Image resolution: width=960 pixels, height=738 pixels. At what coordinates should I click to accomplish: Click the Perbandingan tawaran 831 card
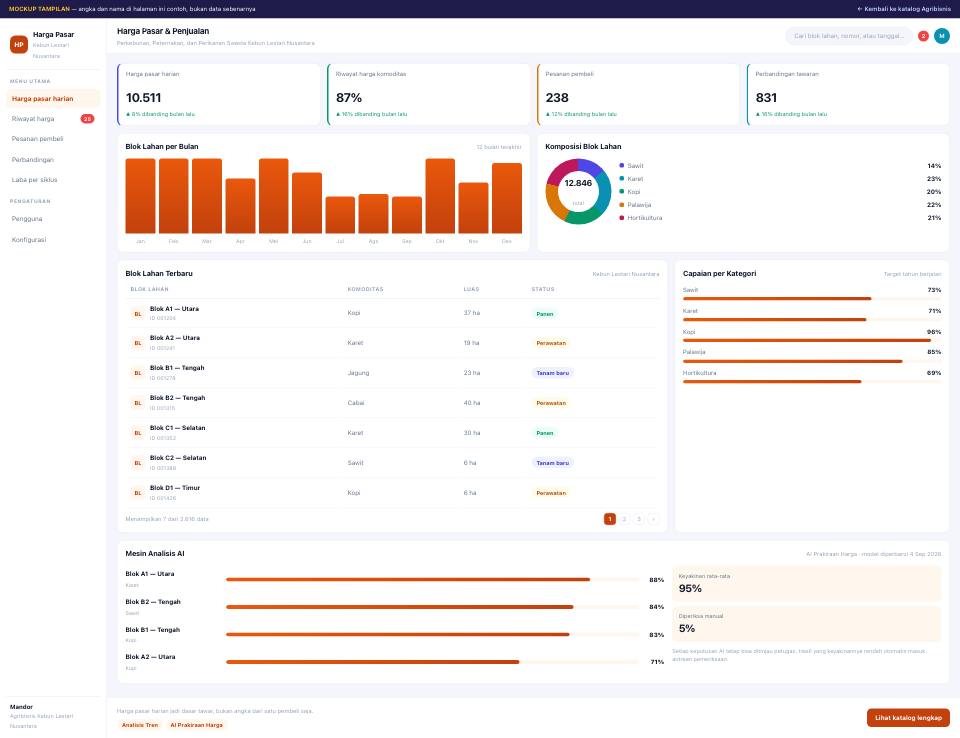pos(848,94)
